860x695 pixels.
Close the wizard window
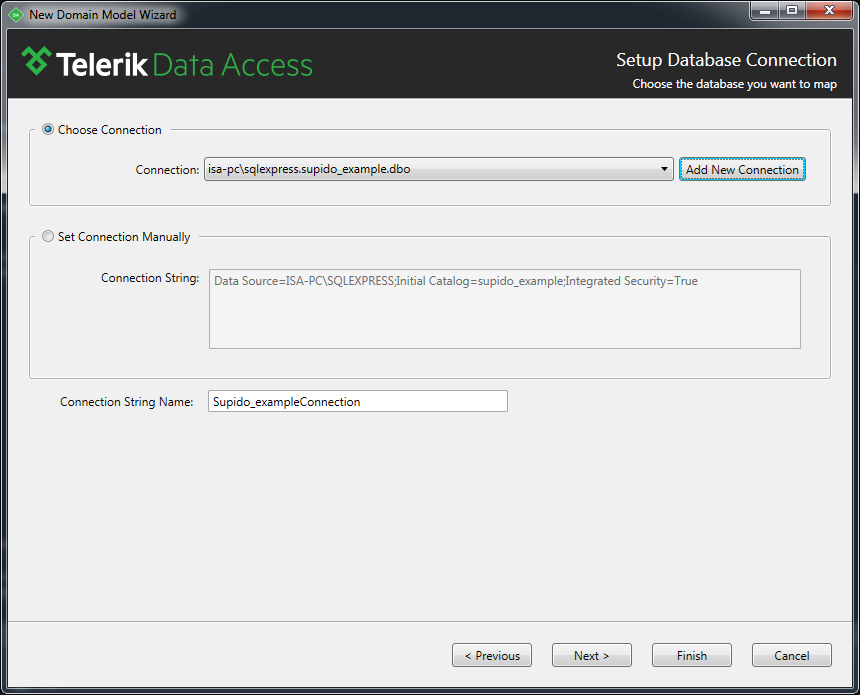829,10
